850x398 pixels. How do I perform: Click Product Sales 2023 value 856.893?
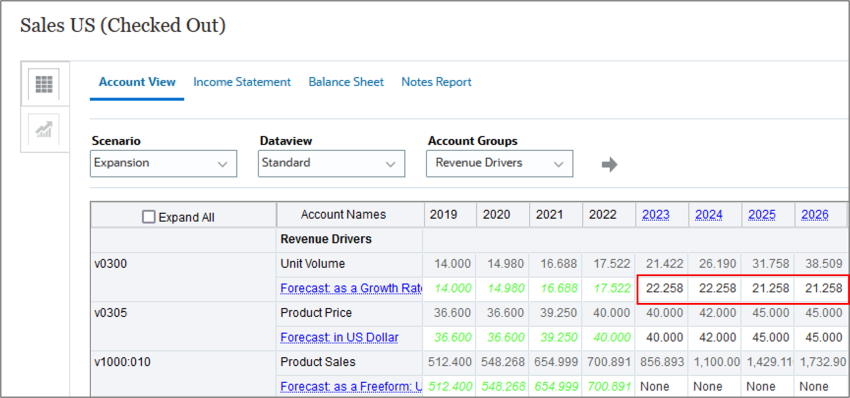coord(662,362)
